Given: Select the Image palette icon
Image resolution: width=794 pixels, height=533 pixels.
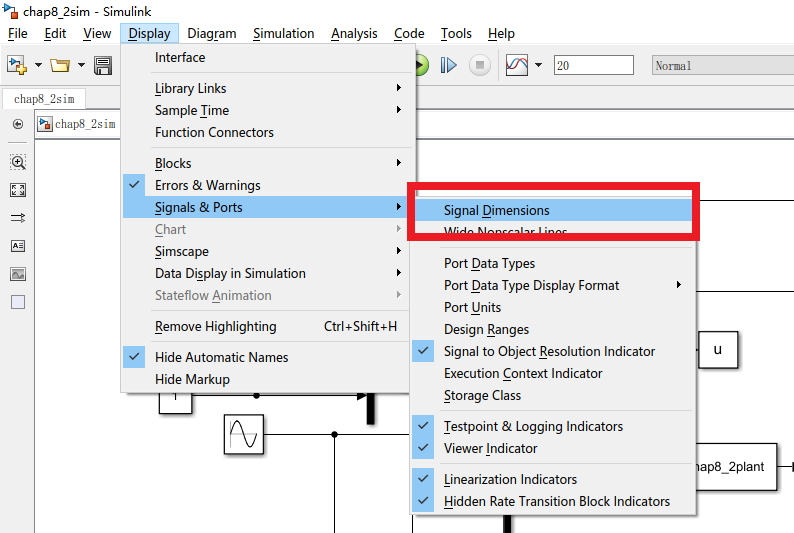Looking at the screenshot, I should (18, 274).
